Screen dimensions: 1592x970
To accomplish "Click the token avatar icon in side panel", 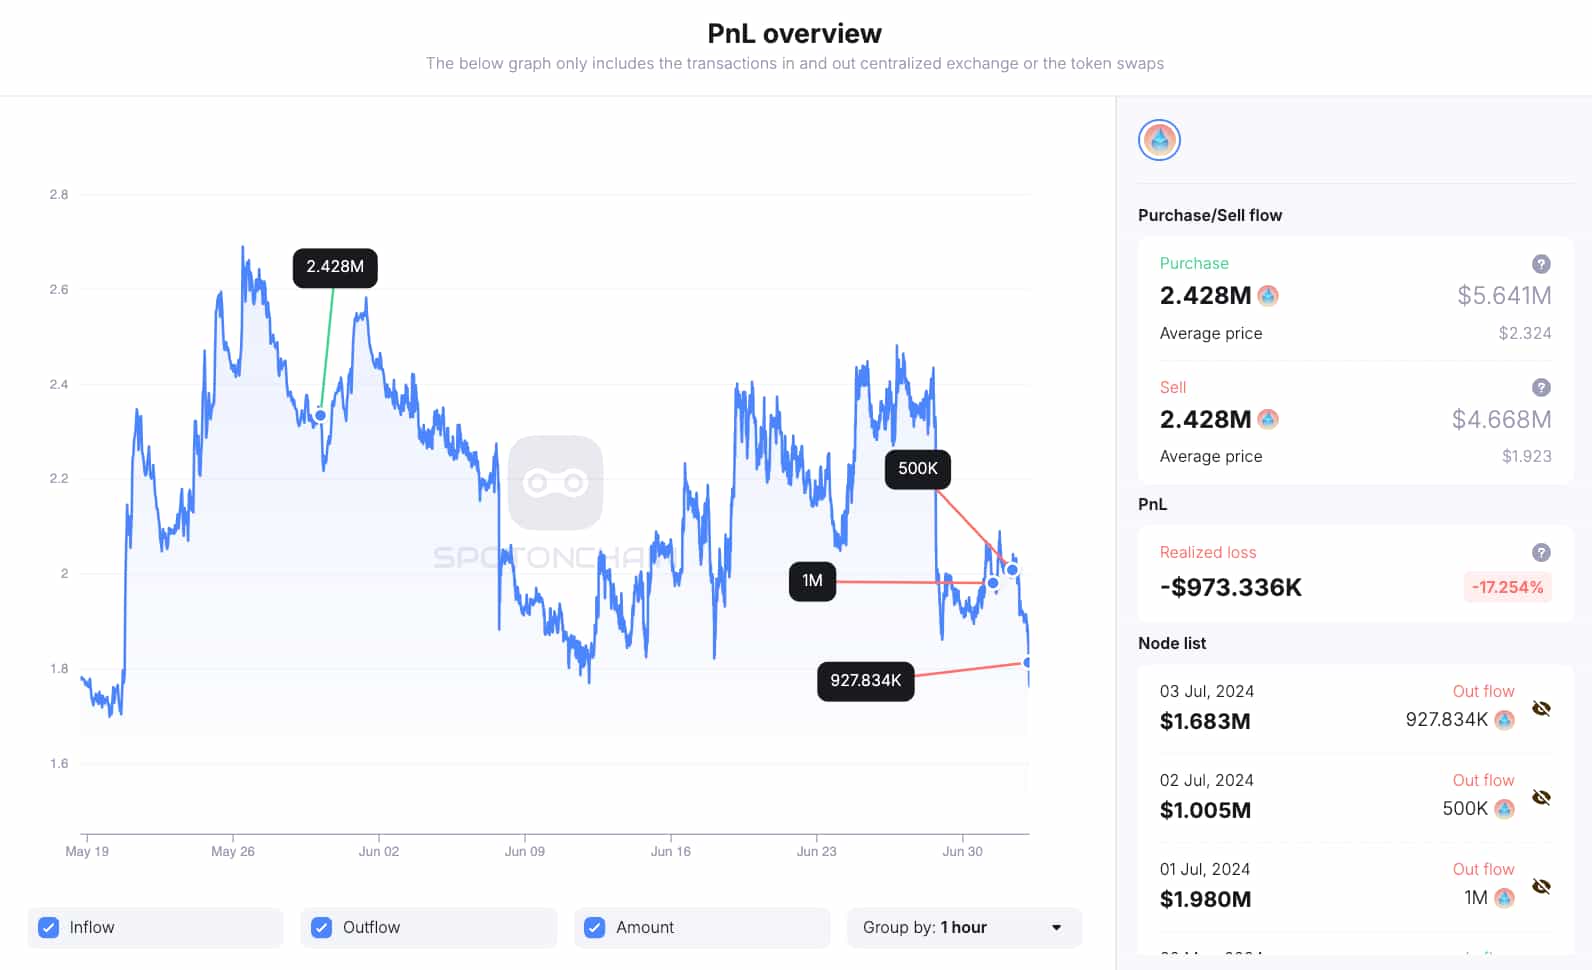I will click(x=1159, y=140).
